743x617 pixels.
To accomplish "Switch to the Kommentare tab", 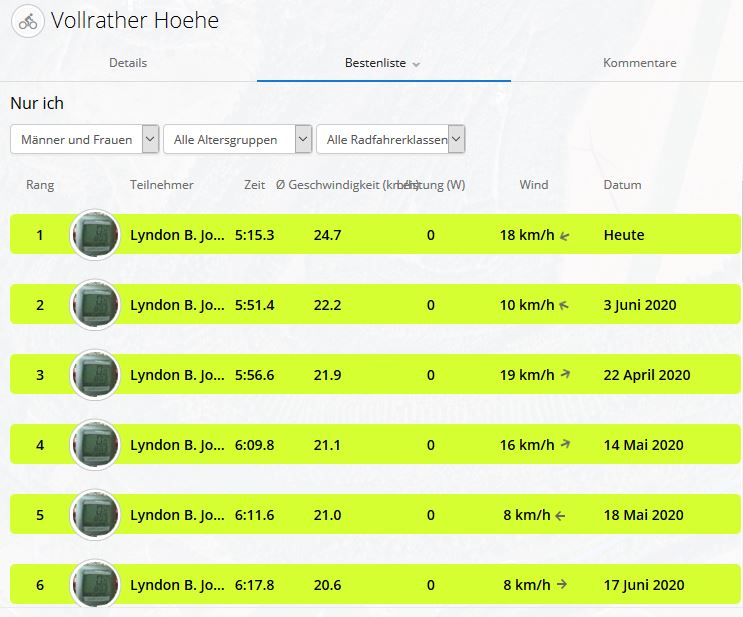I will coord(639,62).
